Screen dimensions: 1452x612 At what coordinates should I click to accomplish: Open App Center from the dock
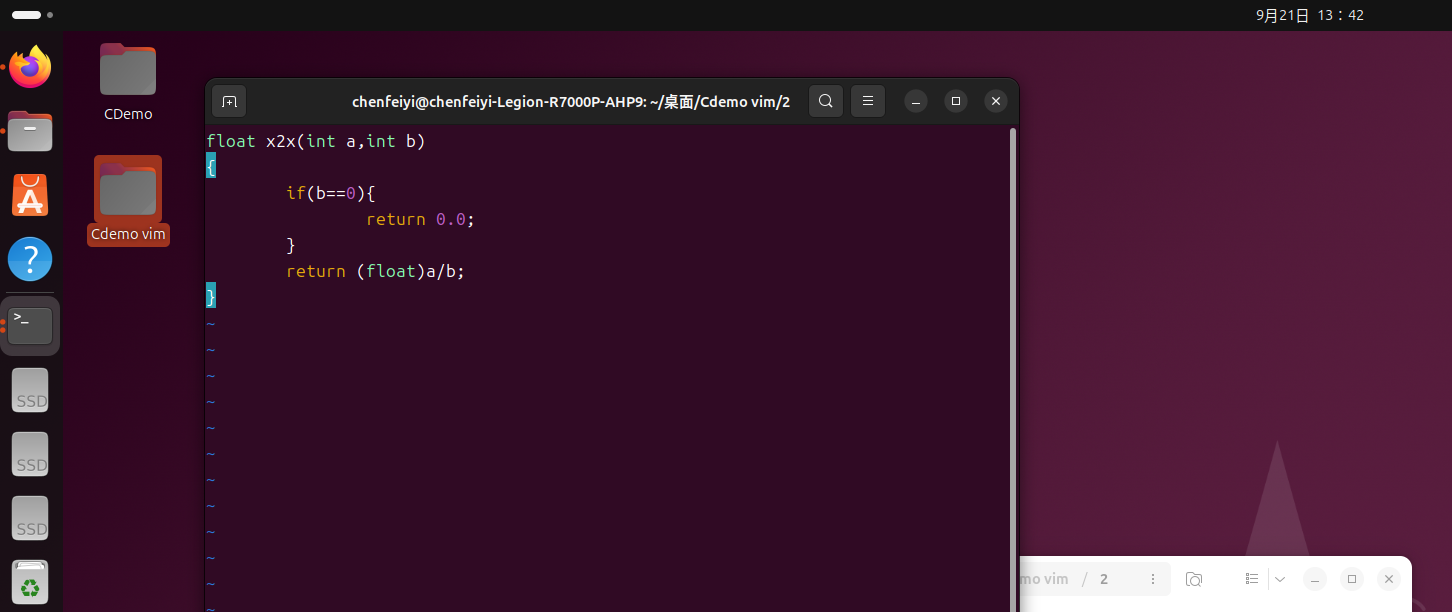30,195
